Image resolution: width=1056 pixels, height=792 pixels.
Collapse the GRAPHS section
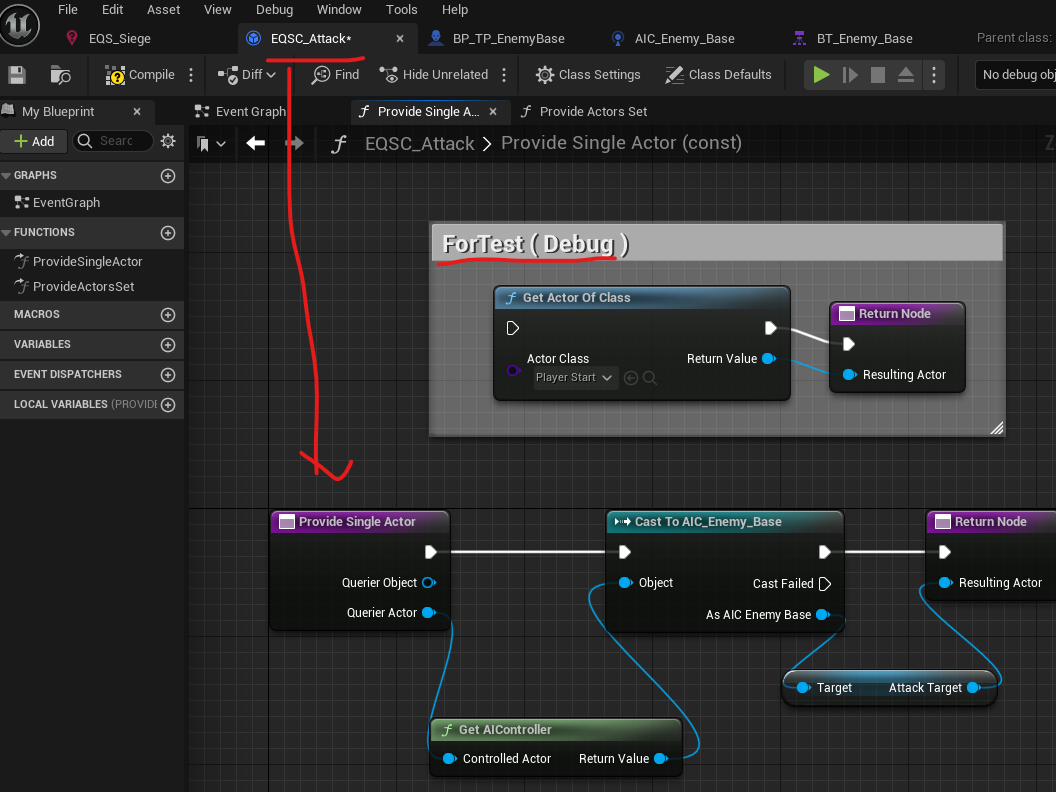point(6,175)
